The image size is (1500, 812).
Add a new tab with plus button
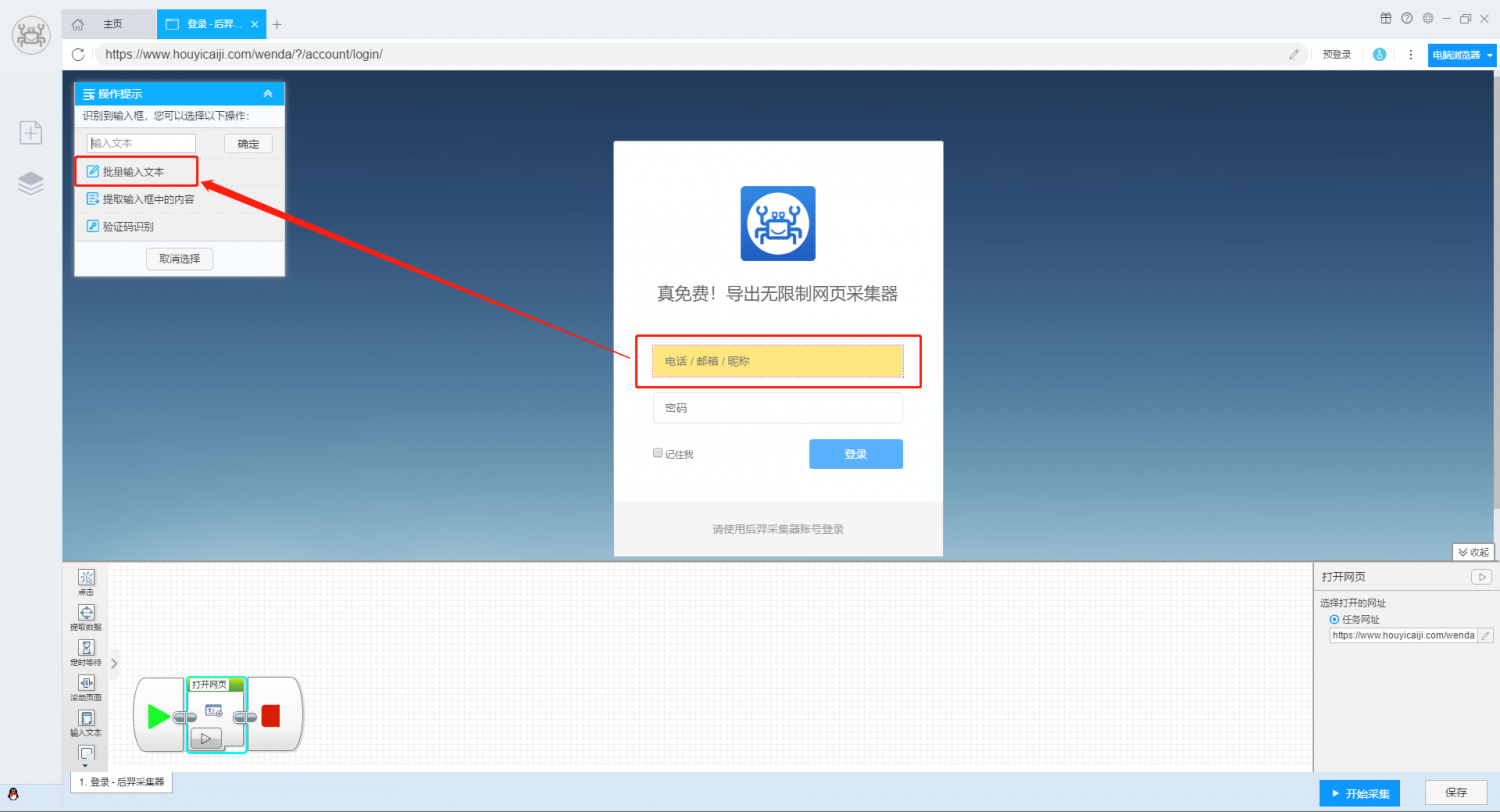(277, 24)
